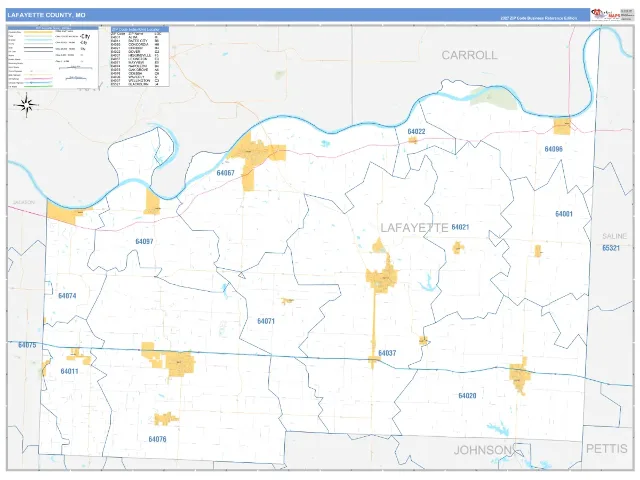Click ZIP code label 64097

click(144, 241)
